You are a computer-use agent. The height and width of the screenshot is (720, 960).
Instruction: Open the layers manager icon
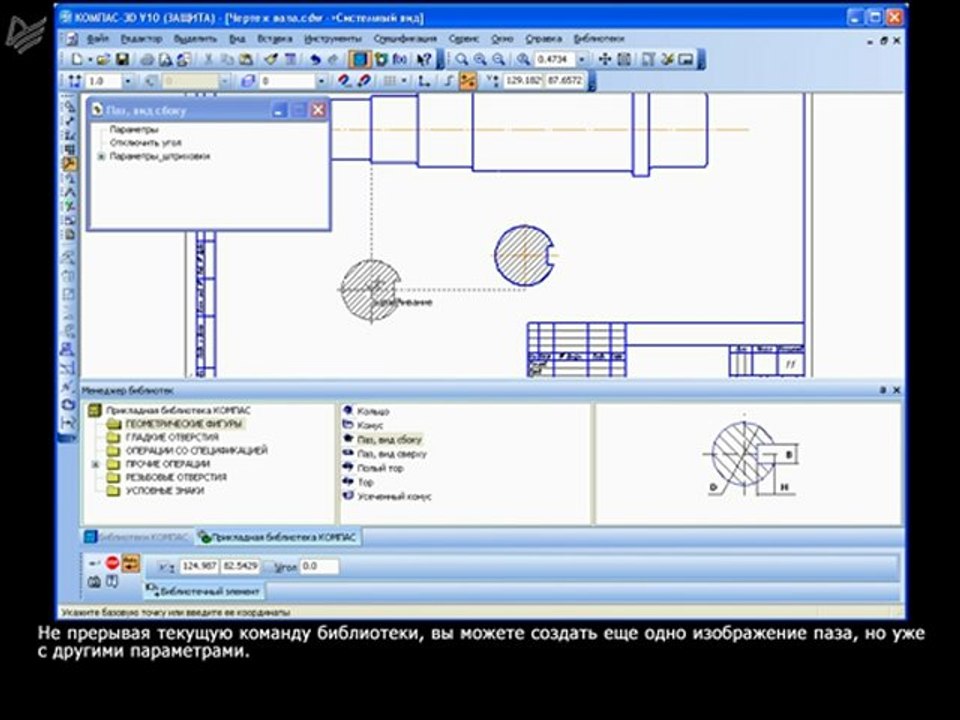pyautogui.click(x=248, y=81)
